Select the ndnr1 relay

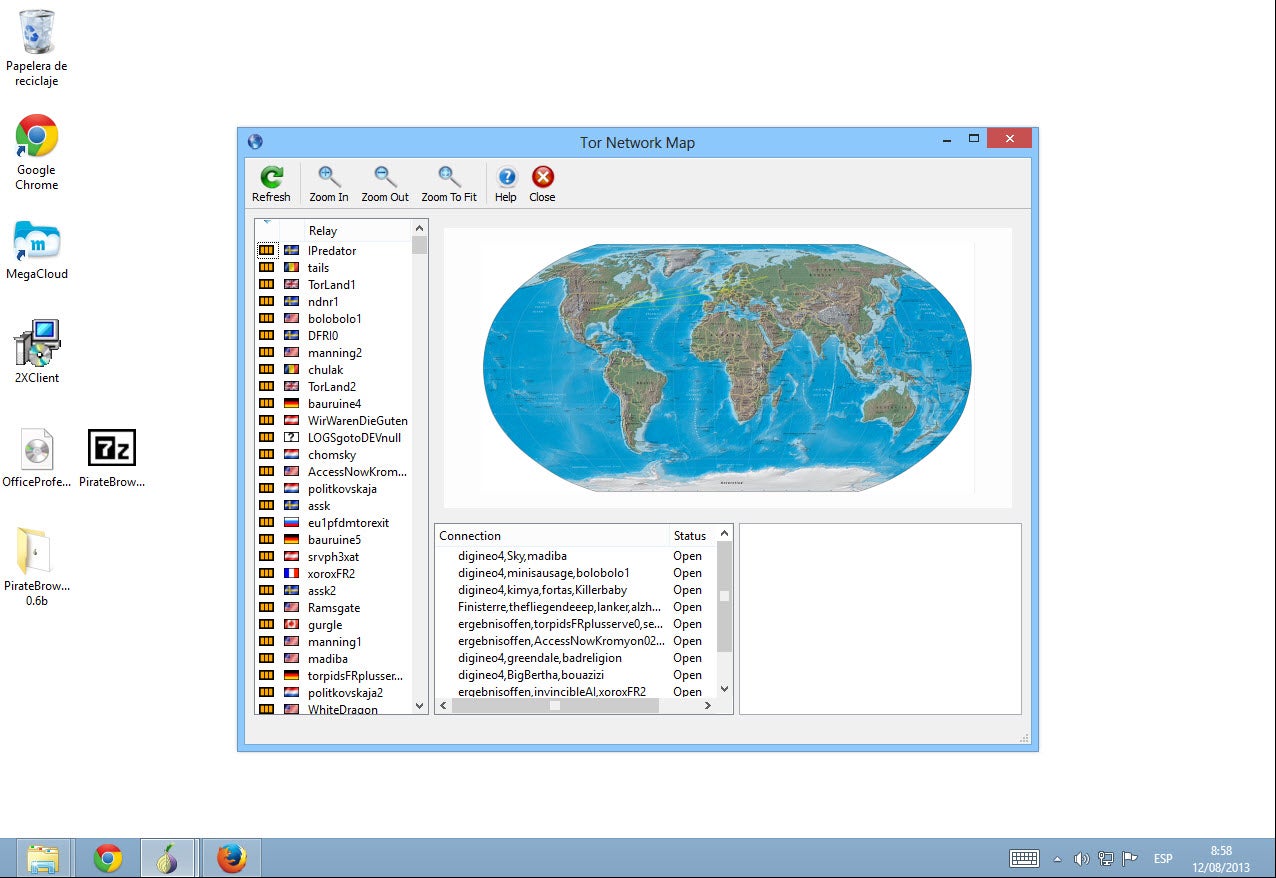tap(323, 302)
